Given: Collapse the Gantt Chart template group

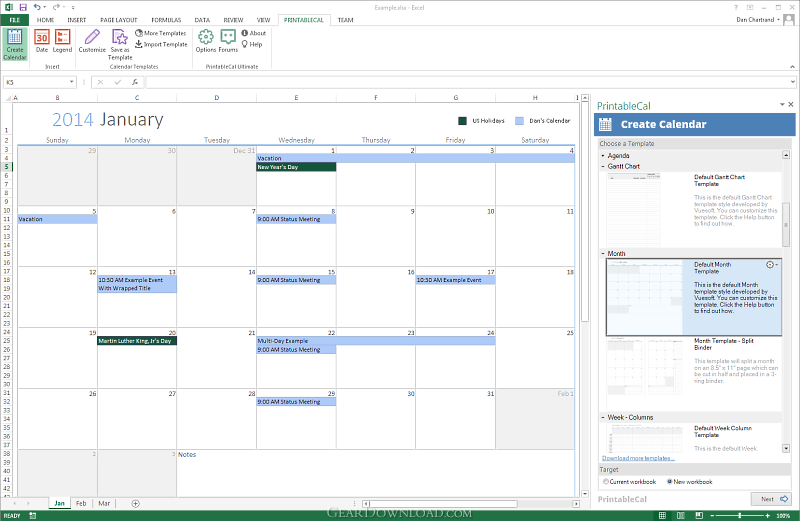Looking at the screenshot, I should click(603, 167).
